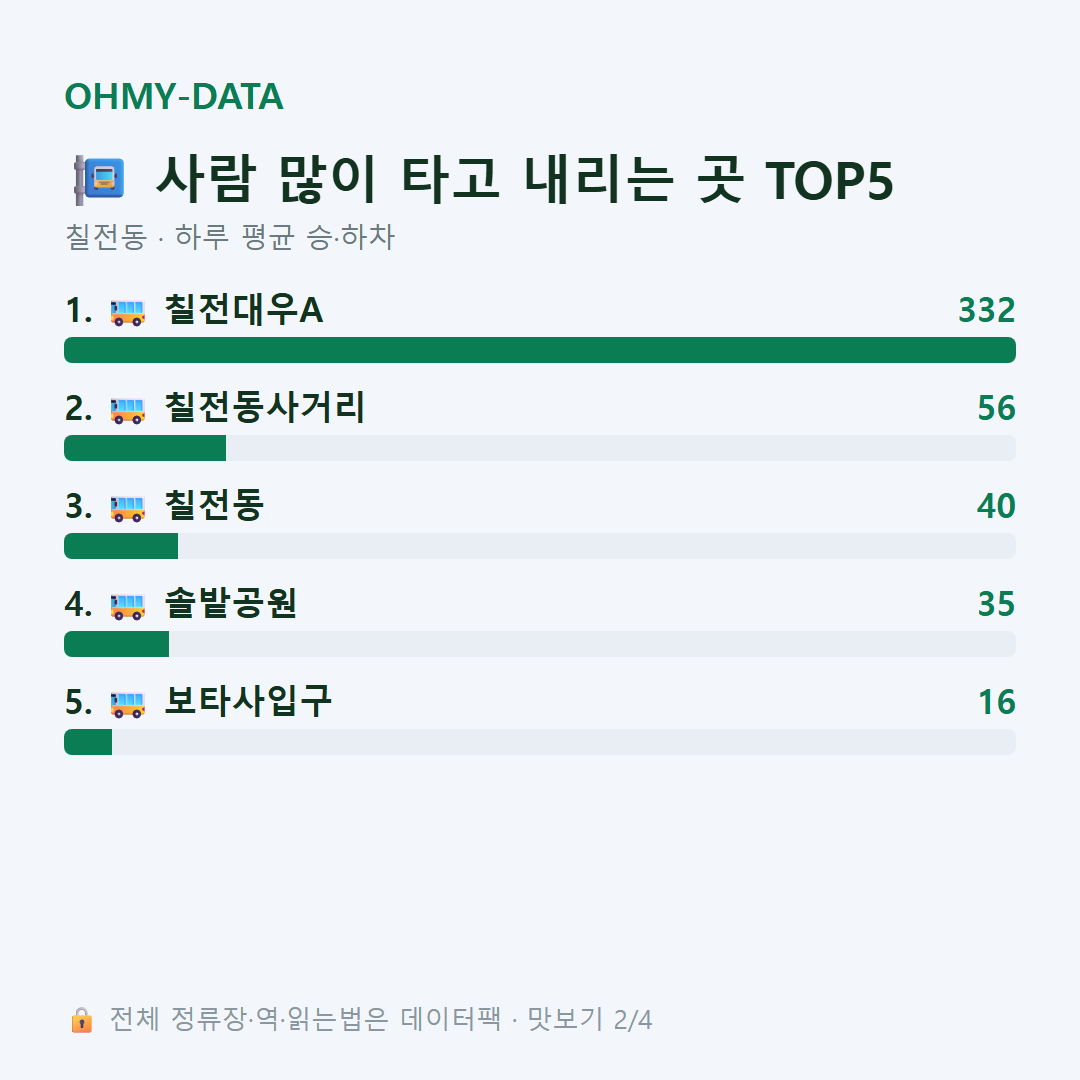Click the OHMY-DATA brand label
The image size is (1080, 1080).
pos(174,96)
